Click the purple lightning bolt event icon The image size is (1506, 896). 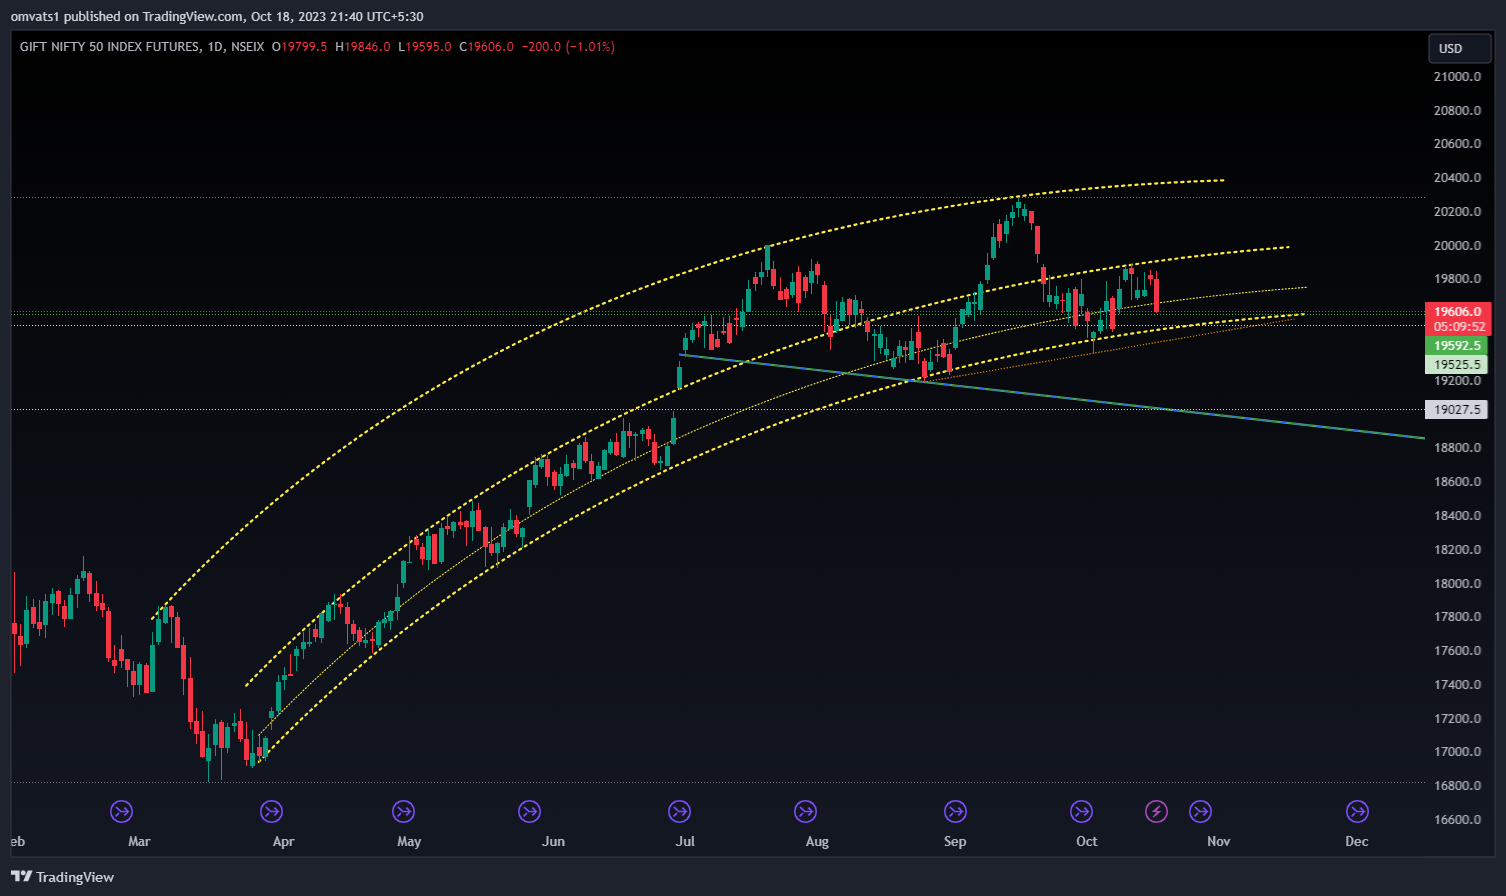(x=1156, y=811)
